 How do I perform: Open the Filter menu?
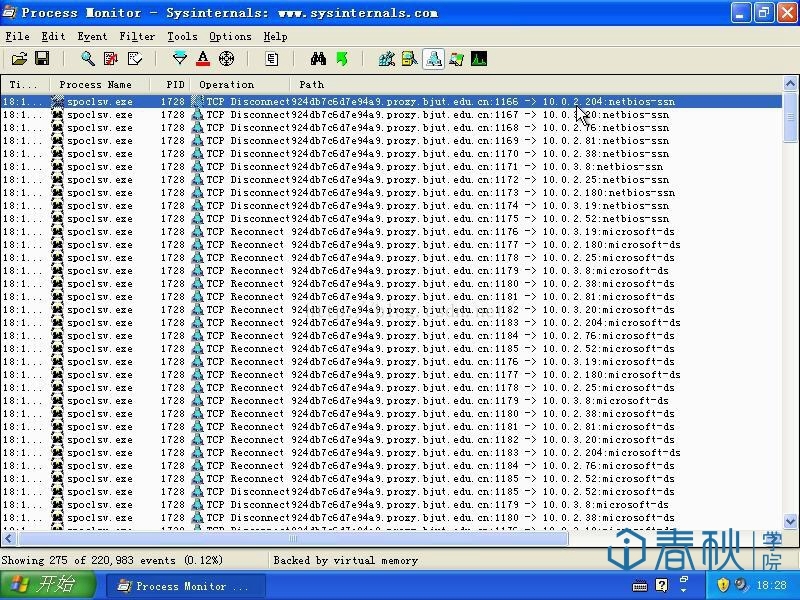click(x=137, y=36)
